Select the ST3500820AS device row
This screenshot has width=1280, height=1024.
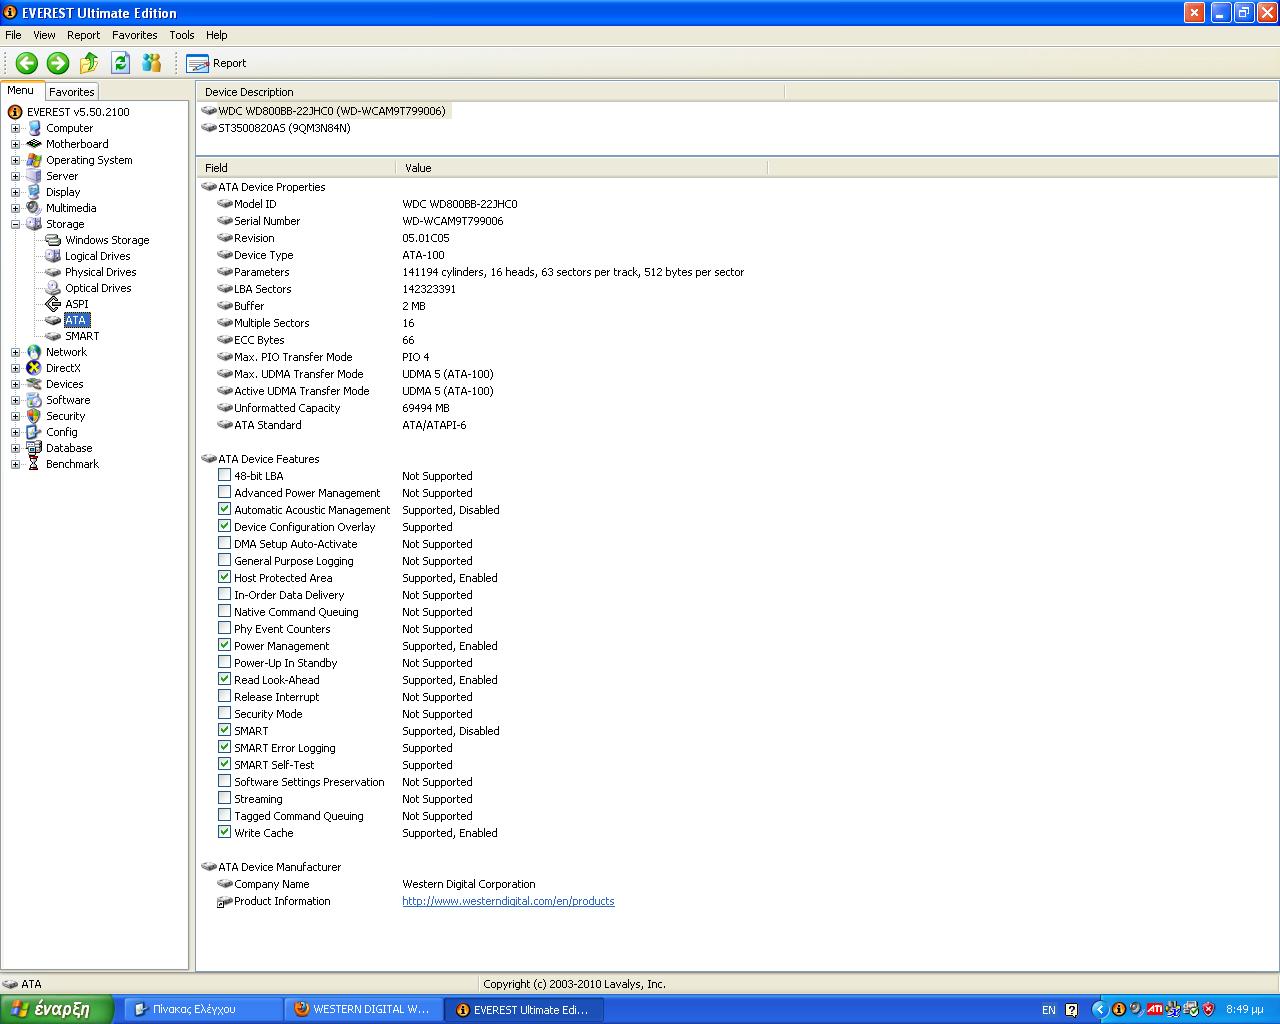coord(284,128)
